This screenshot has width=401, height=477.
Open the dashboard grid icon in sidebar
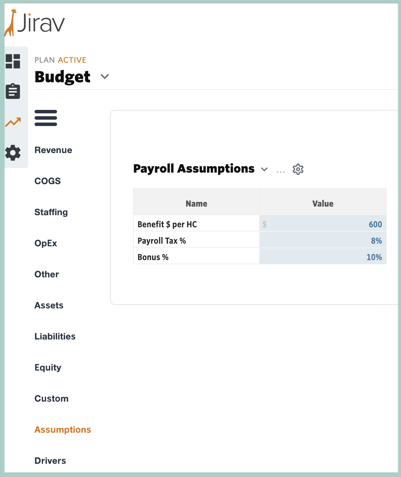[x=13, y=61]
